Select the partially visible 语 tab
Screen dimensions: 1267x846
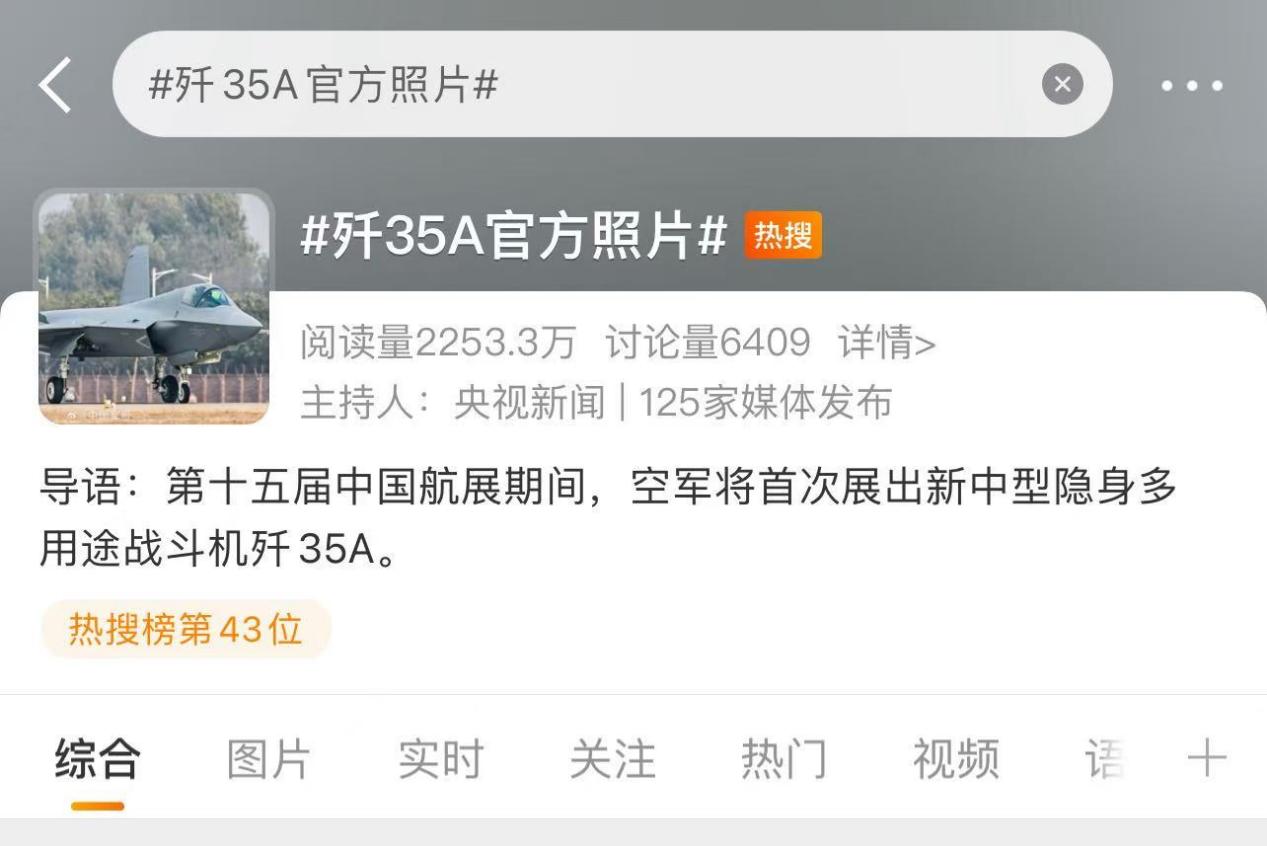click(x=1105, y=760)
